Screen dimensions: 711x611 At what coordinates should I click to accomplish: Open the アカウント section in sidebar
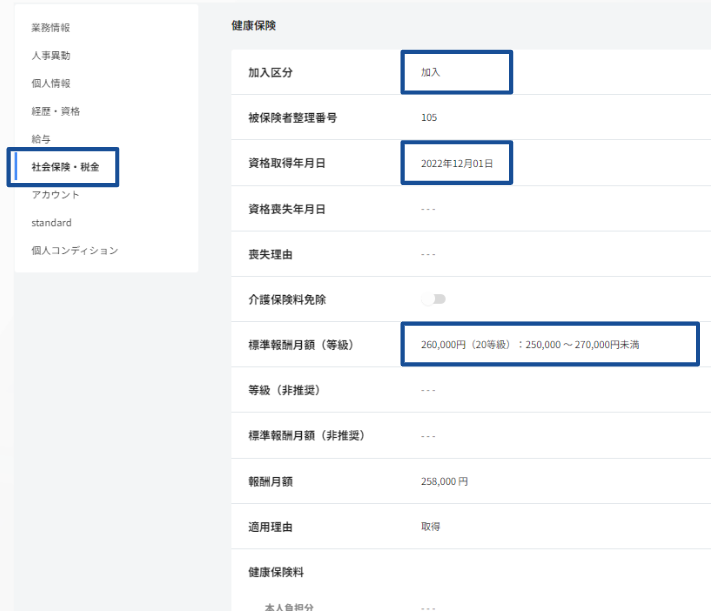[x=55, y=194]
